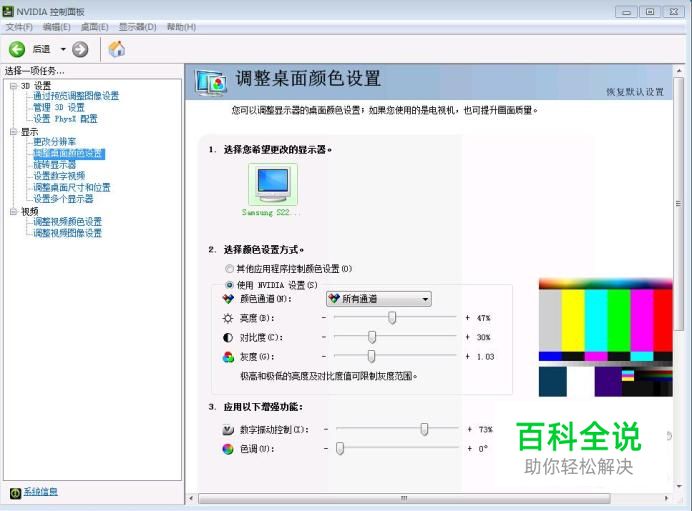Click the horizontal scrollbar right arrow

(666, 499)
